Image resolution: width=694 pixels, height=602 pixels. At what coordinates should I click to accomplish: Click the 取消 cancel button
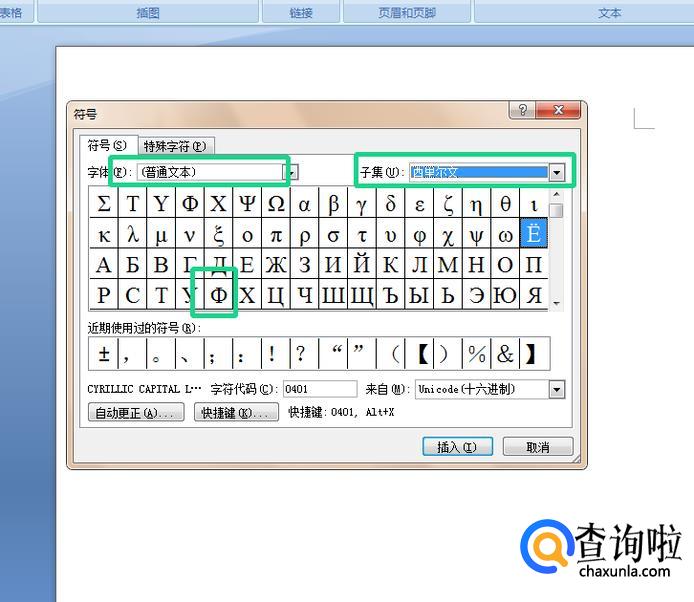click(x=538, y=447)
